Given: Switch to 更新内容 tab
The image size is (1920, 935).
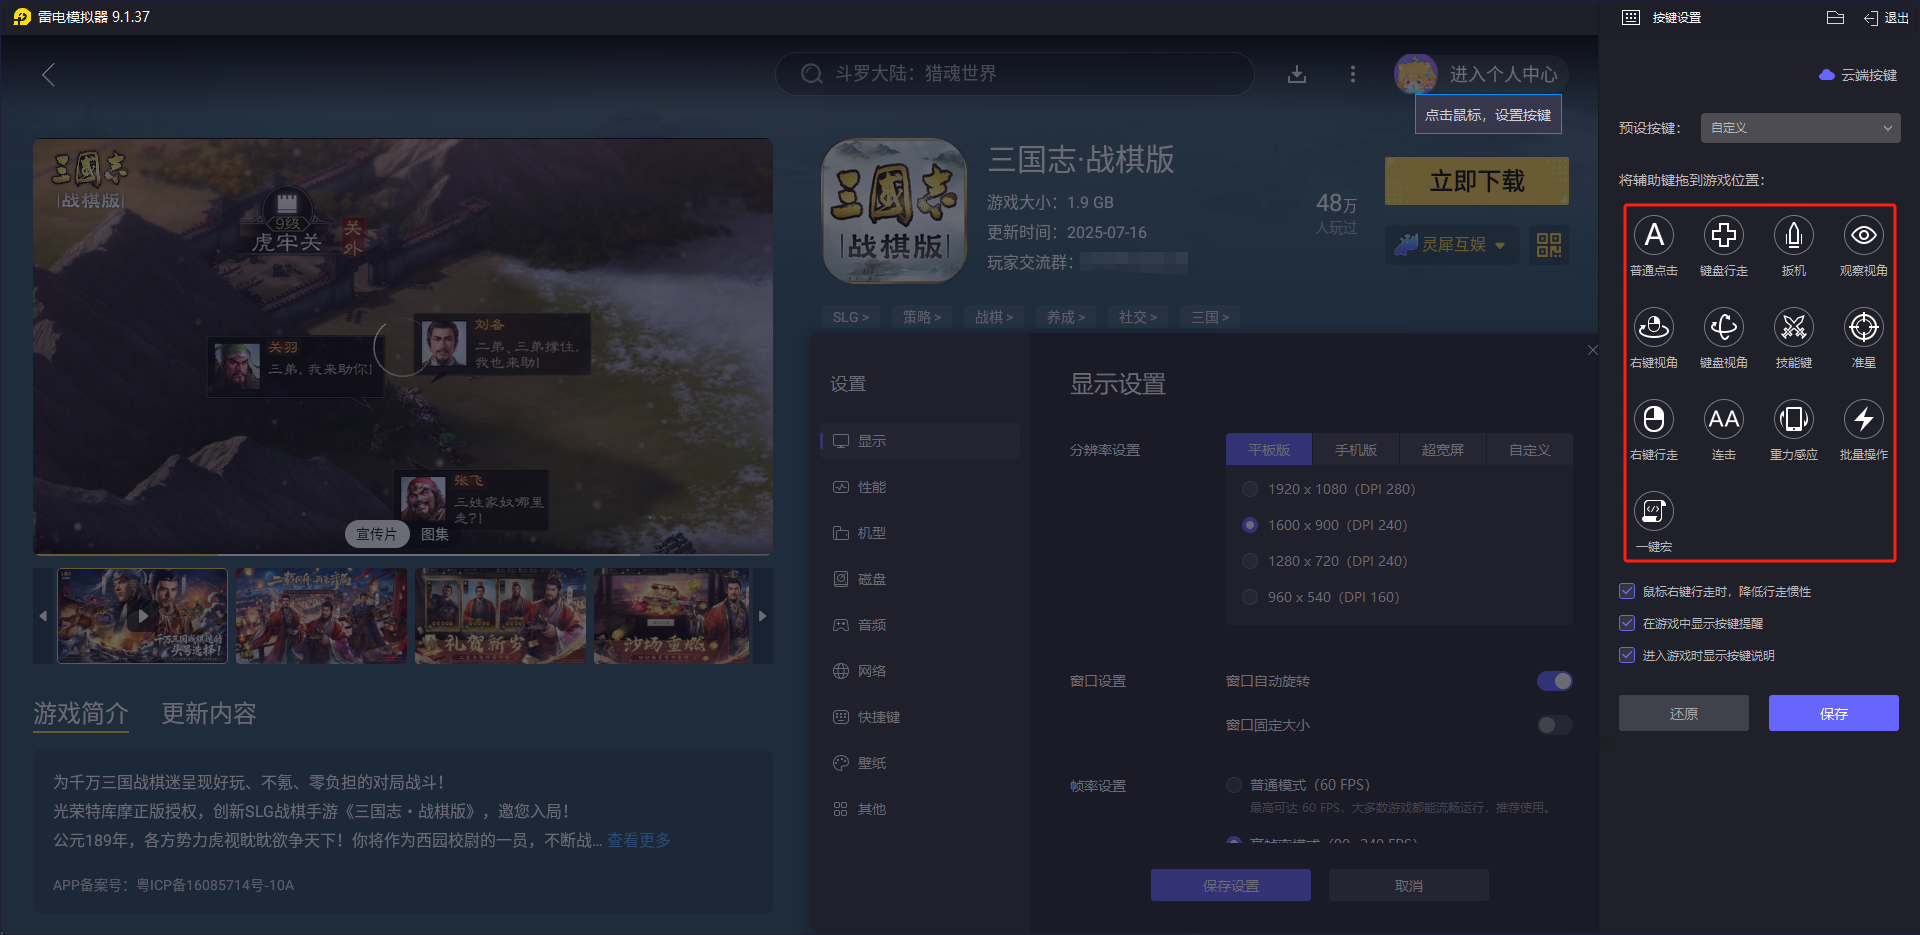Looking at the screenshot, I should click(209, 713).
